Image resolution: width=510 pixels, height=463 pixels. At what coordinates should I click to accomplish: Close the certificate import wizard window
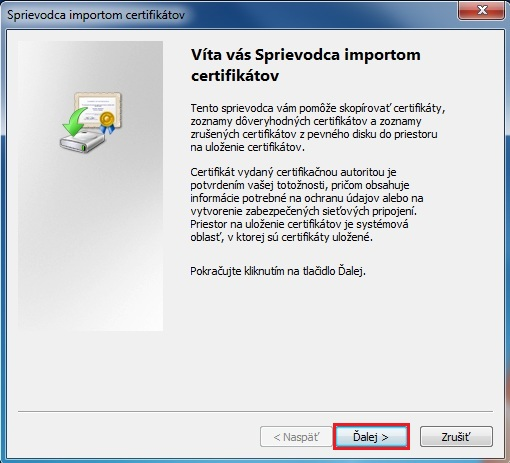point(481,10)
